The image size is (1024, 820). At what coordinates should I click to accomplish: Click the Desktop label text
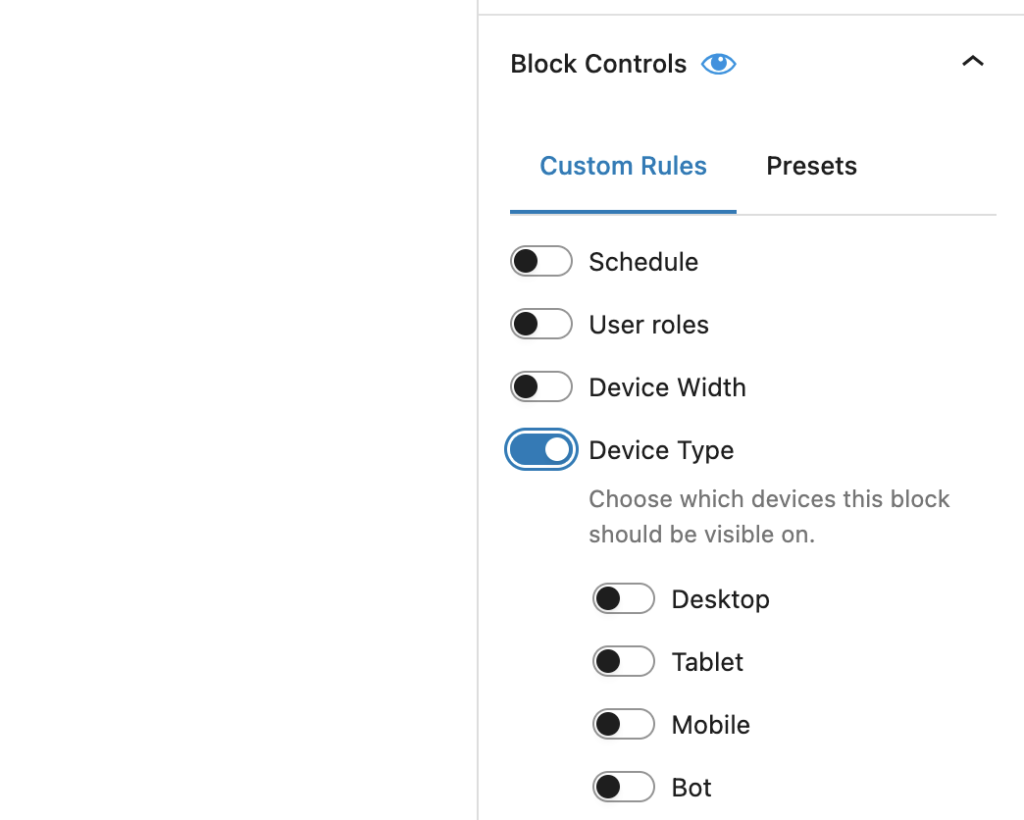pos(720,598)
